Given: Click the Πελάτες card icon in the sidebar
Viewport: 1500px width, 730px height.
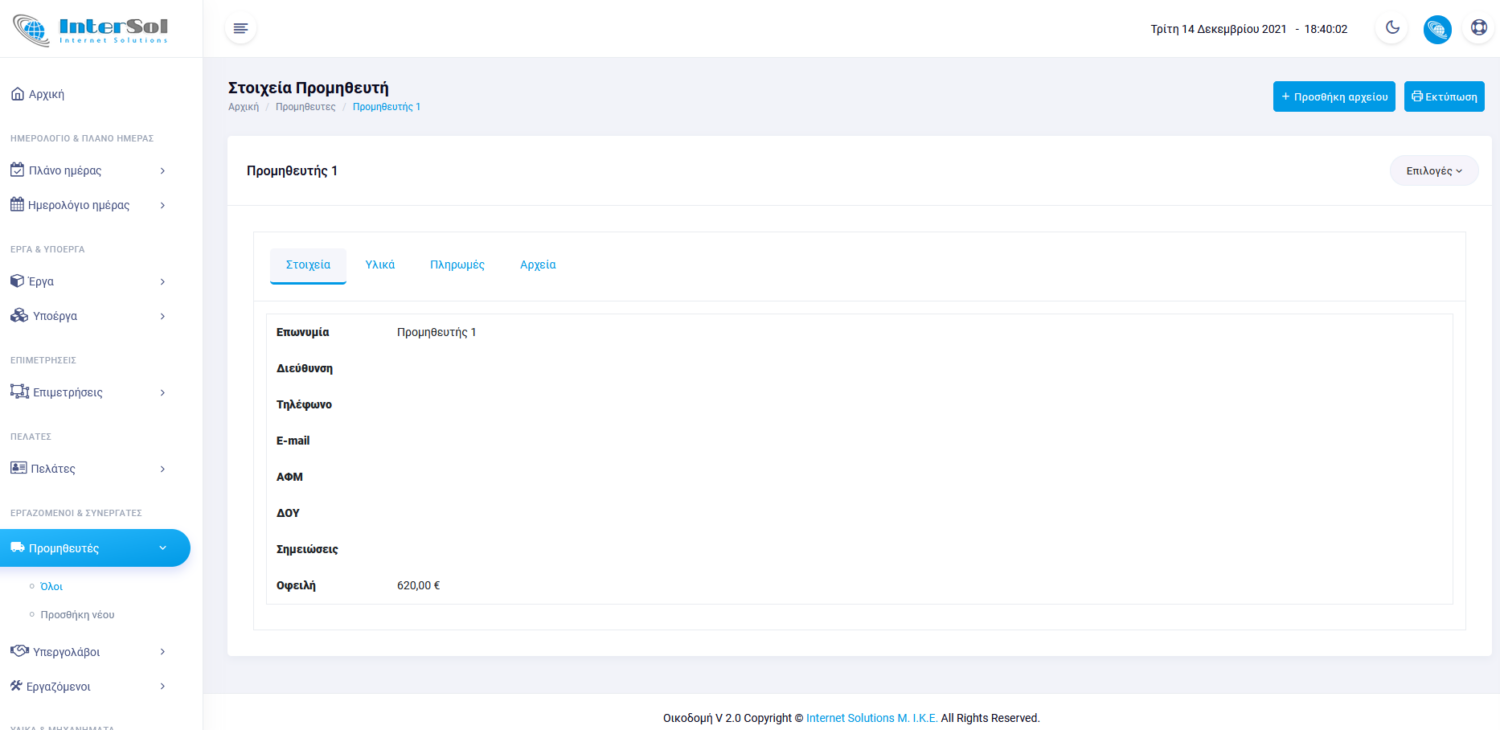Looking at the screenshot, I should [18, 468].
